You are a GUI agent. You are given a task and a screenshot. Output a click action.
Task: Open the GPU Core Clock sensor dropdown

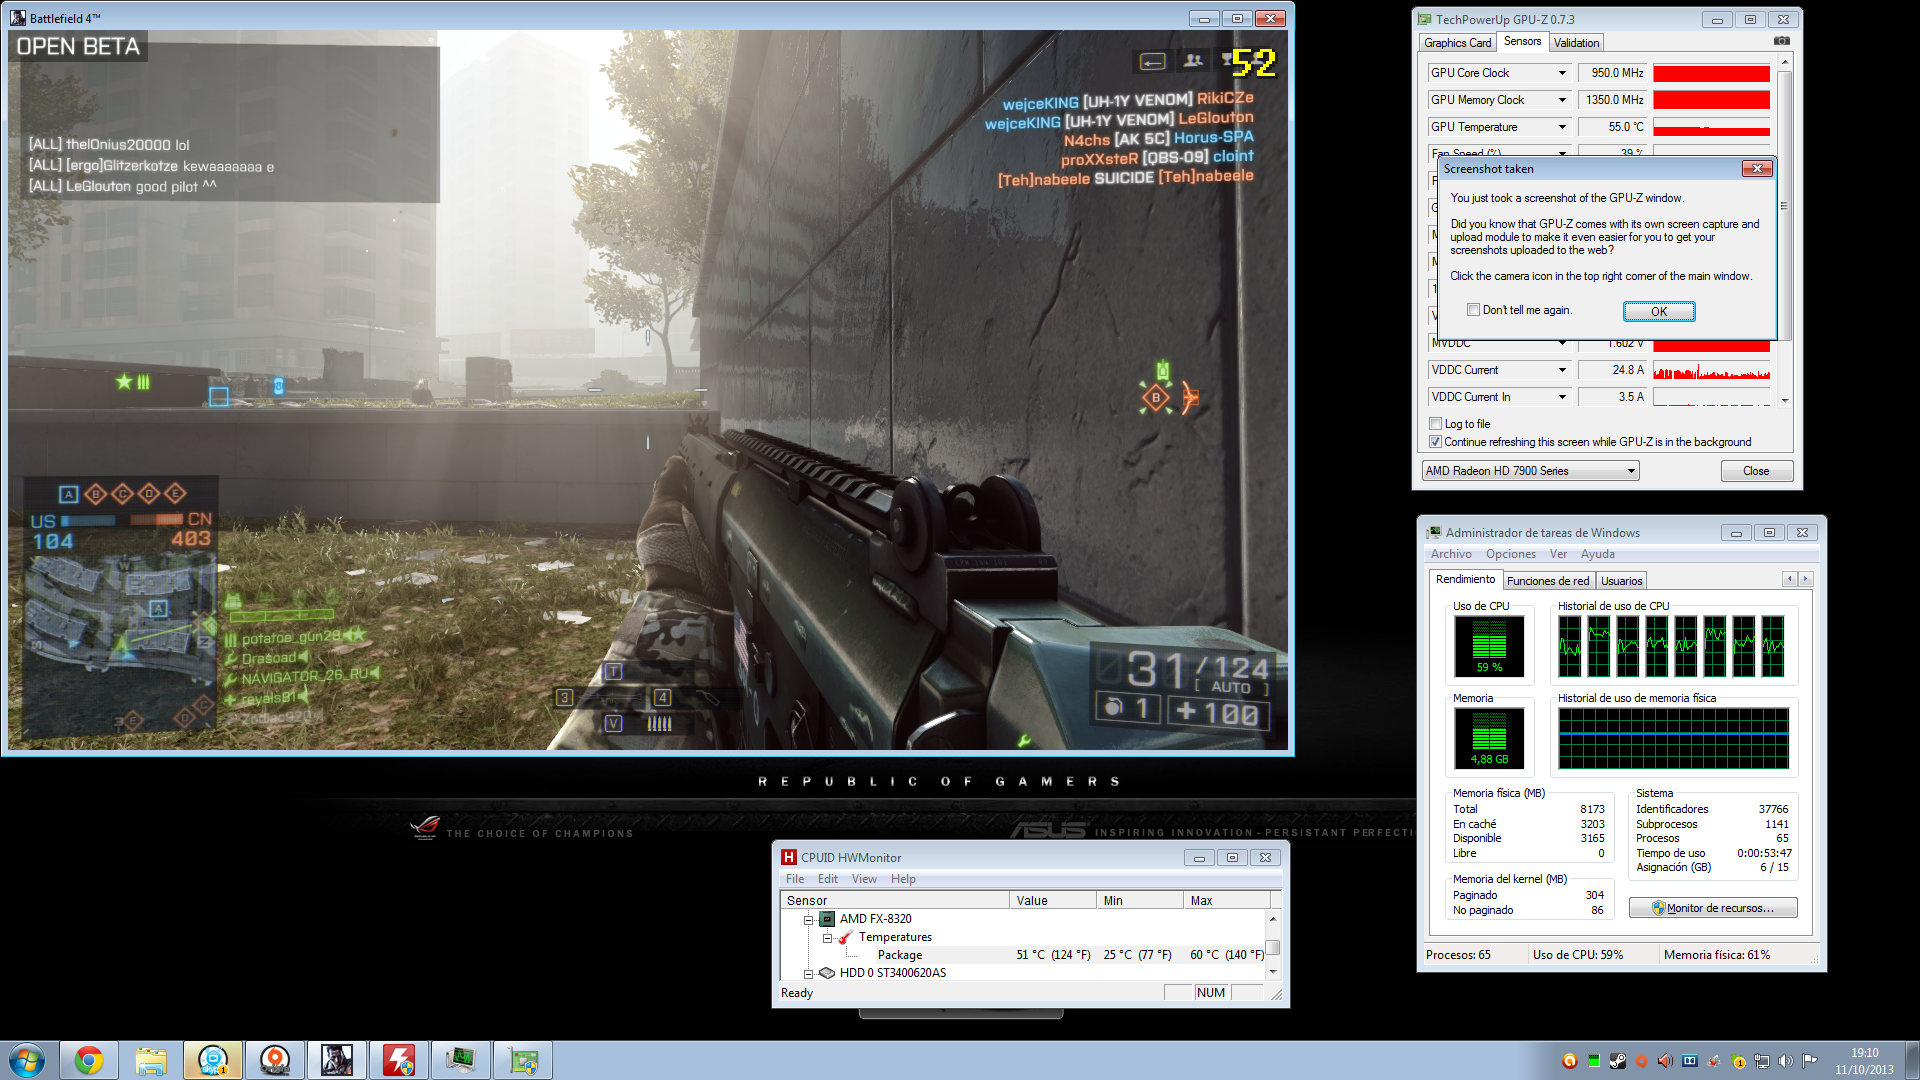[1562, 73]
